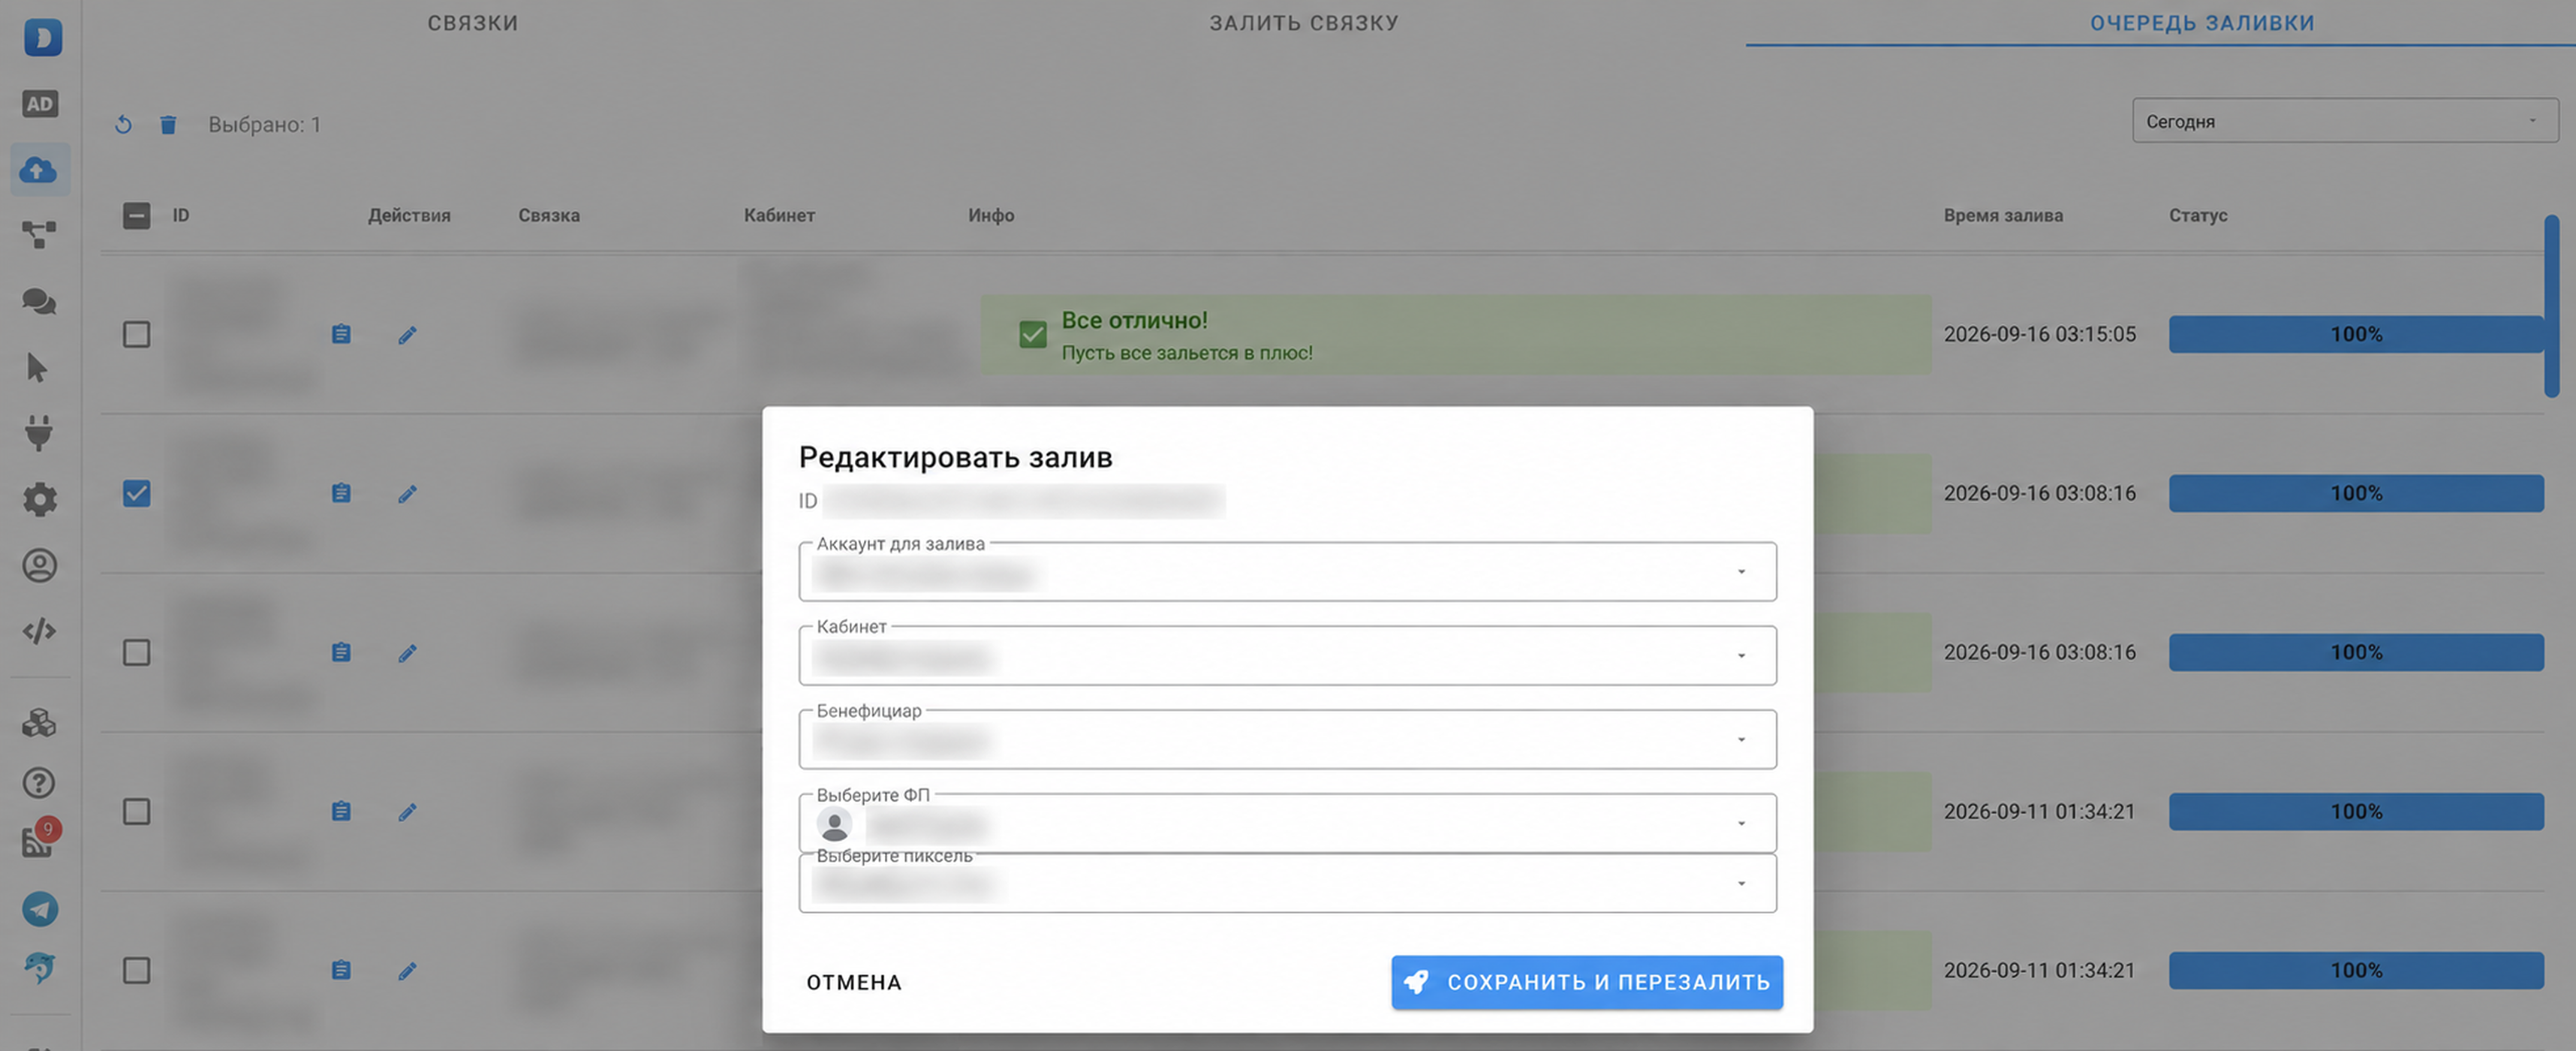Open the Сегодня date filter dropdown
This screenshot has height=1051, width=2576.
pyautogui.click(x=2344, y=121)
